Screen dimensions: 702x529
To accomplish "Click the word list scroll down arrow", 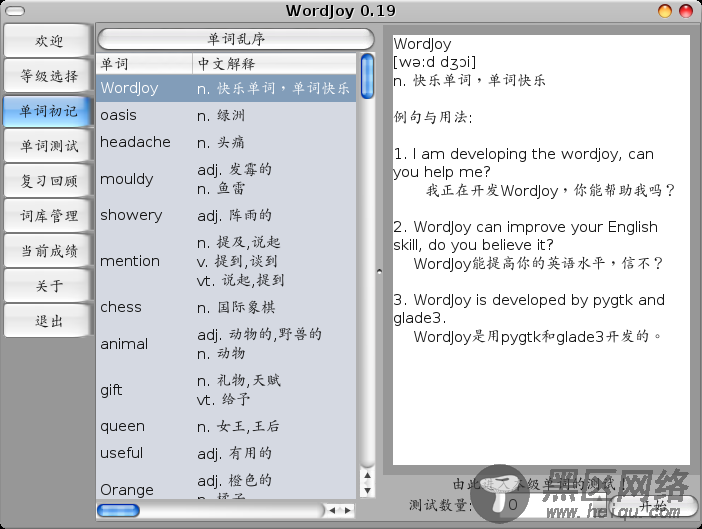I will (367, 491).
